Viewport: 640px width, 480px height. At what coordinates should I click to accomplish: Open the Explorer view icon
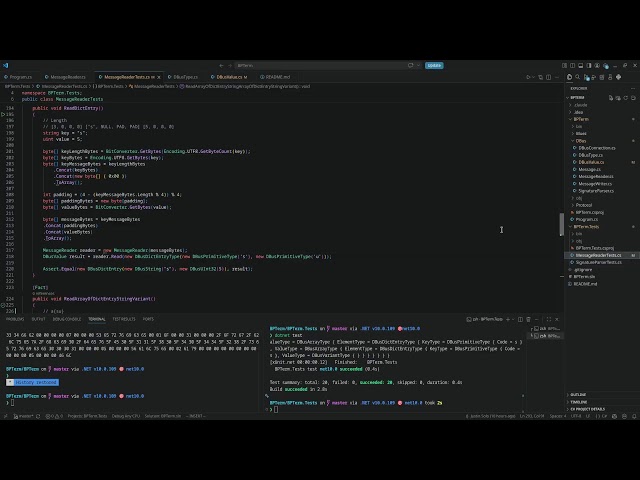pos(569,77)
